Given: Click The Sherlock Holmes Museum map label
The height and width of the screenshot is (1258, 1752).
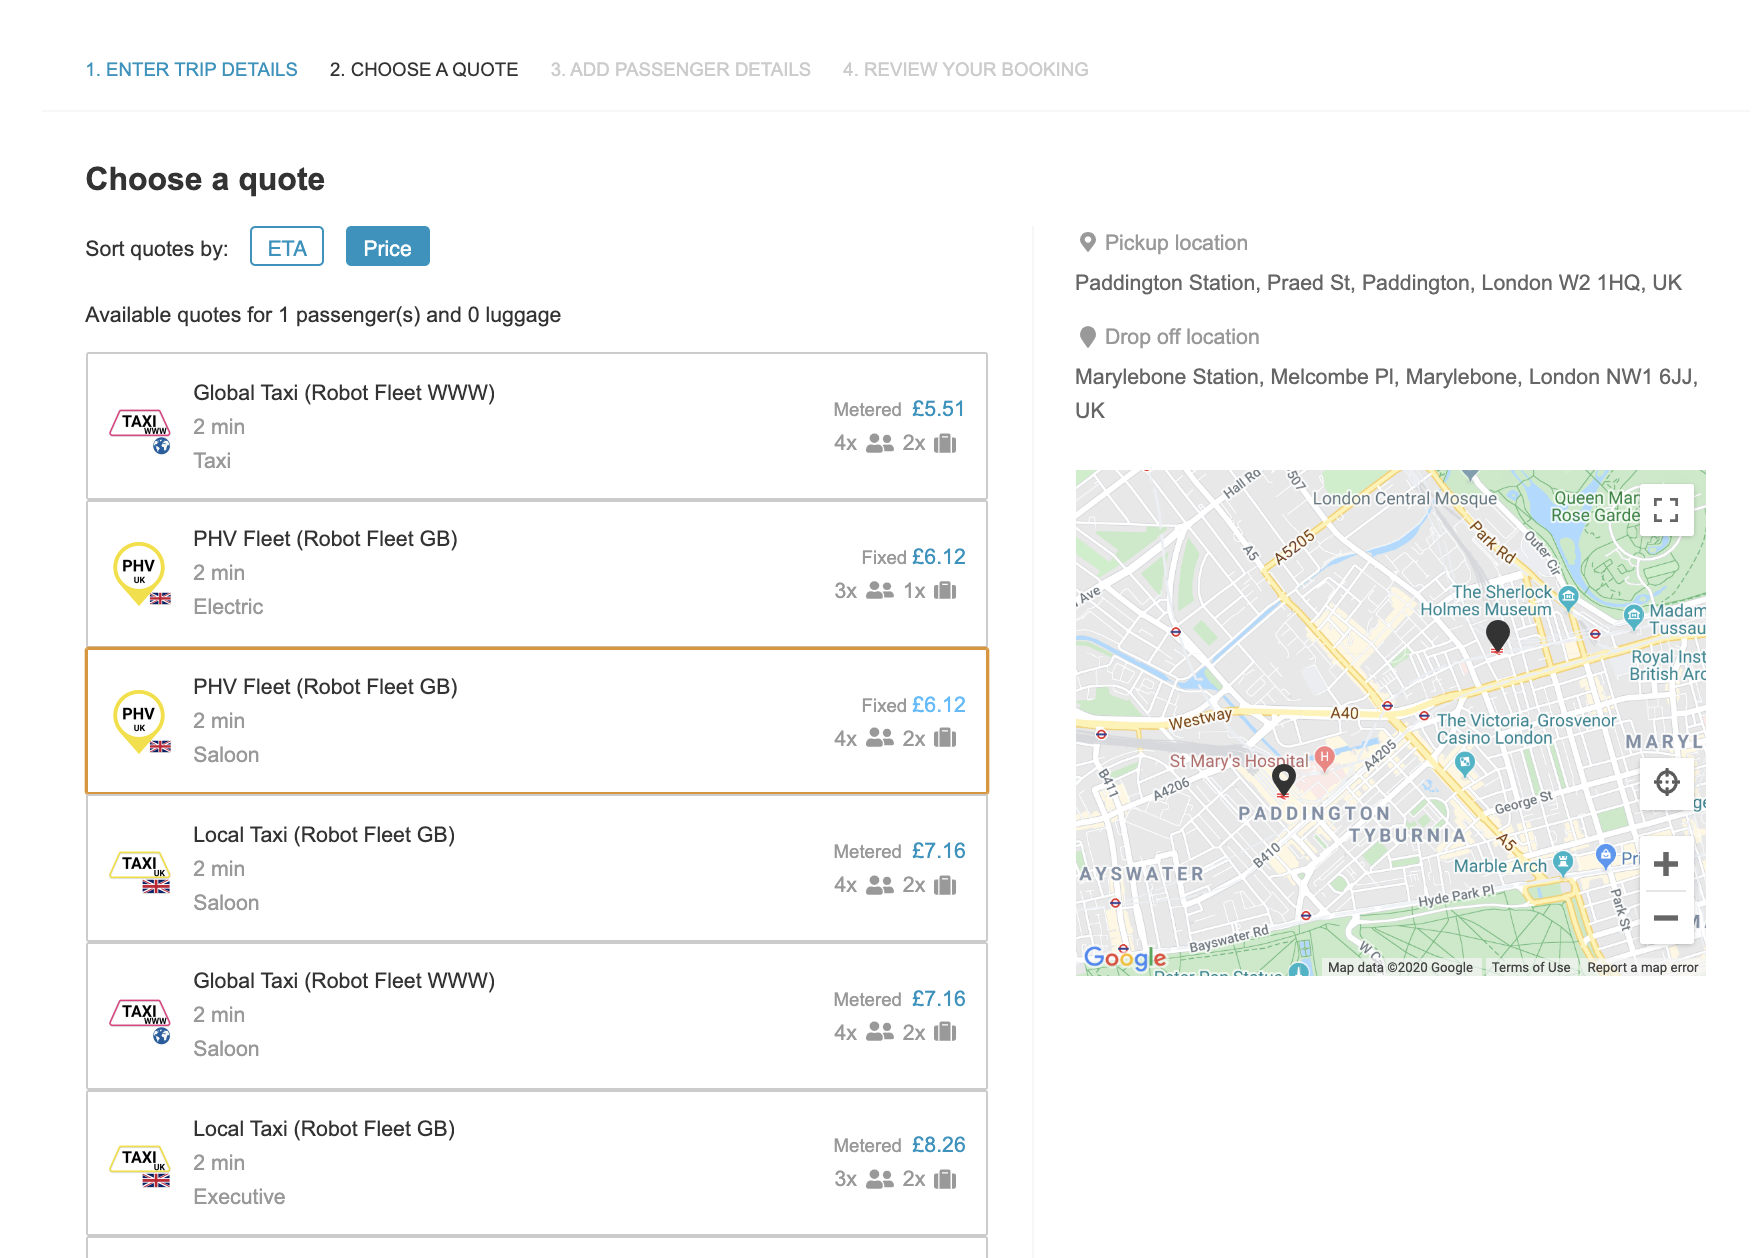Looking at the screenshot, I should pyautogui.click(x=1486, y=600).
